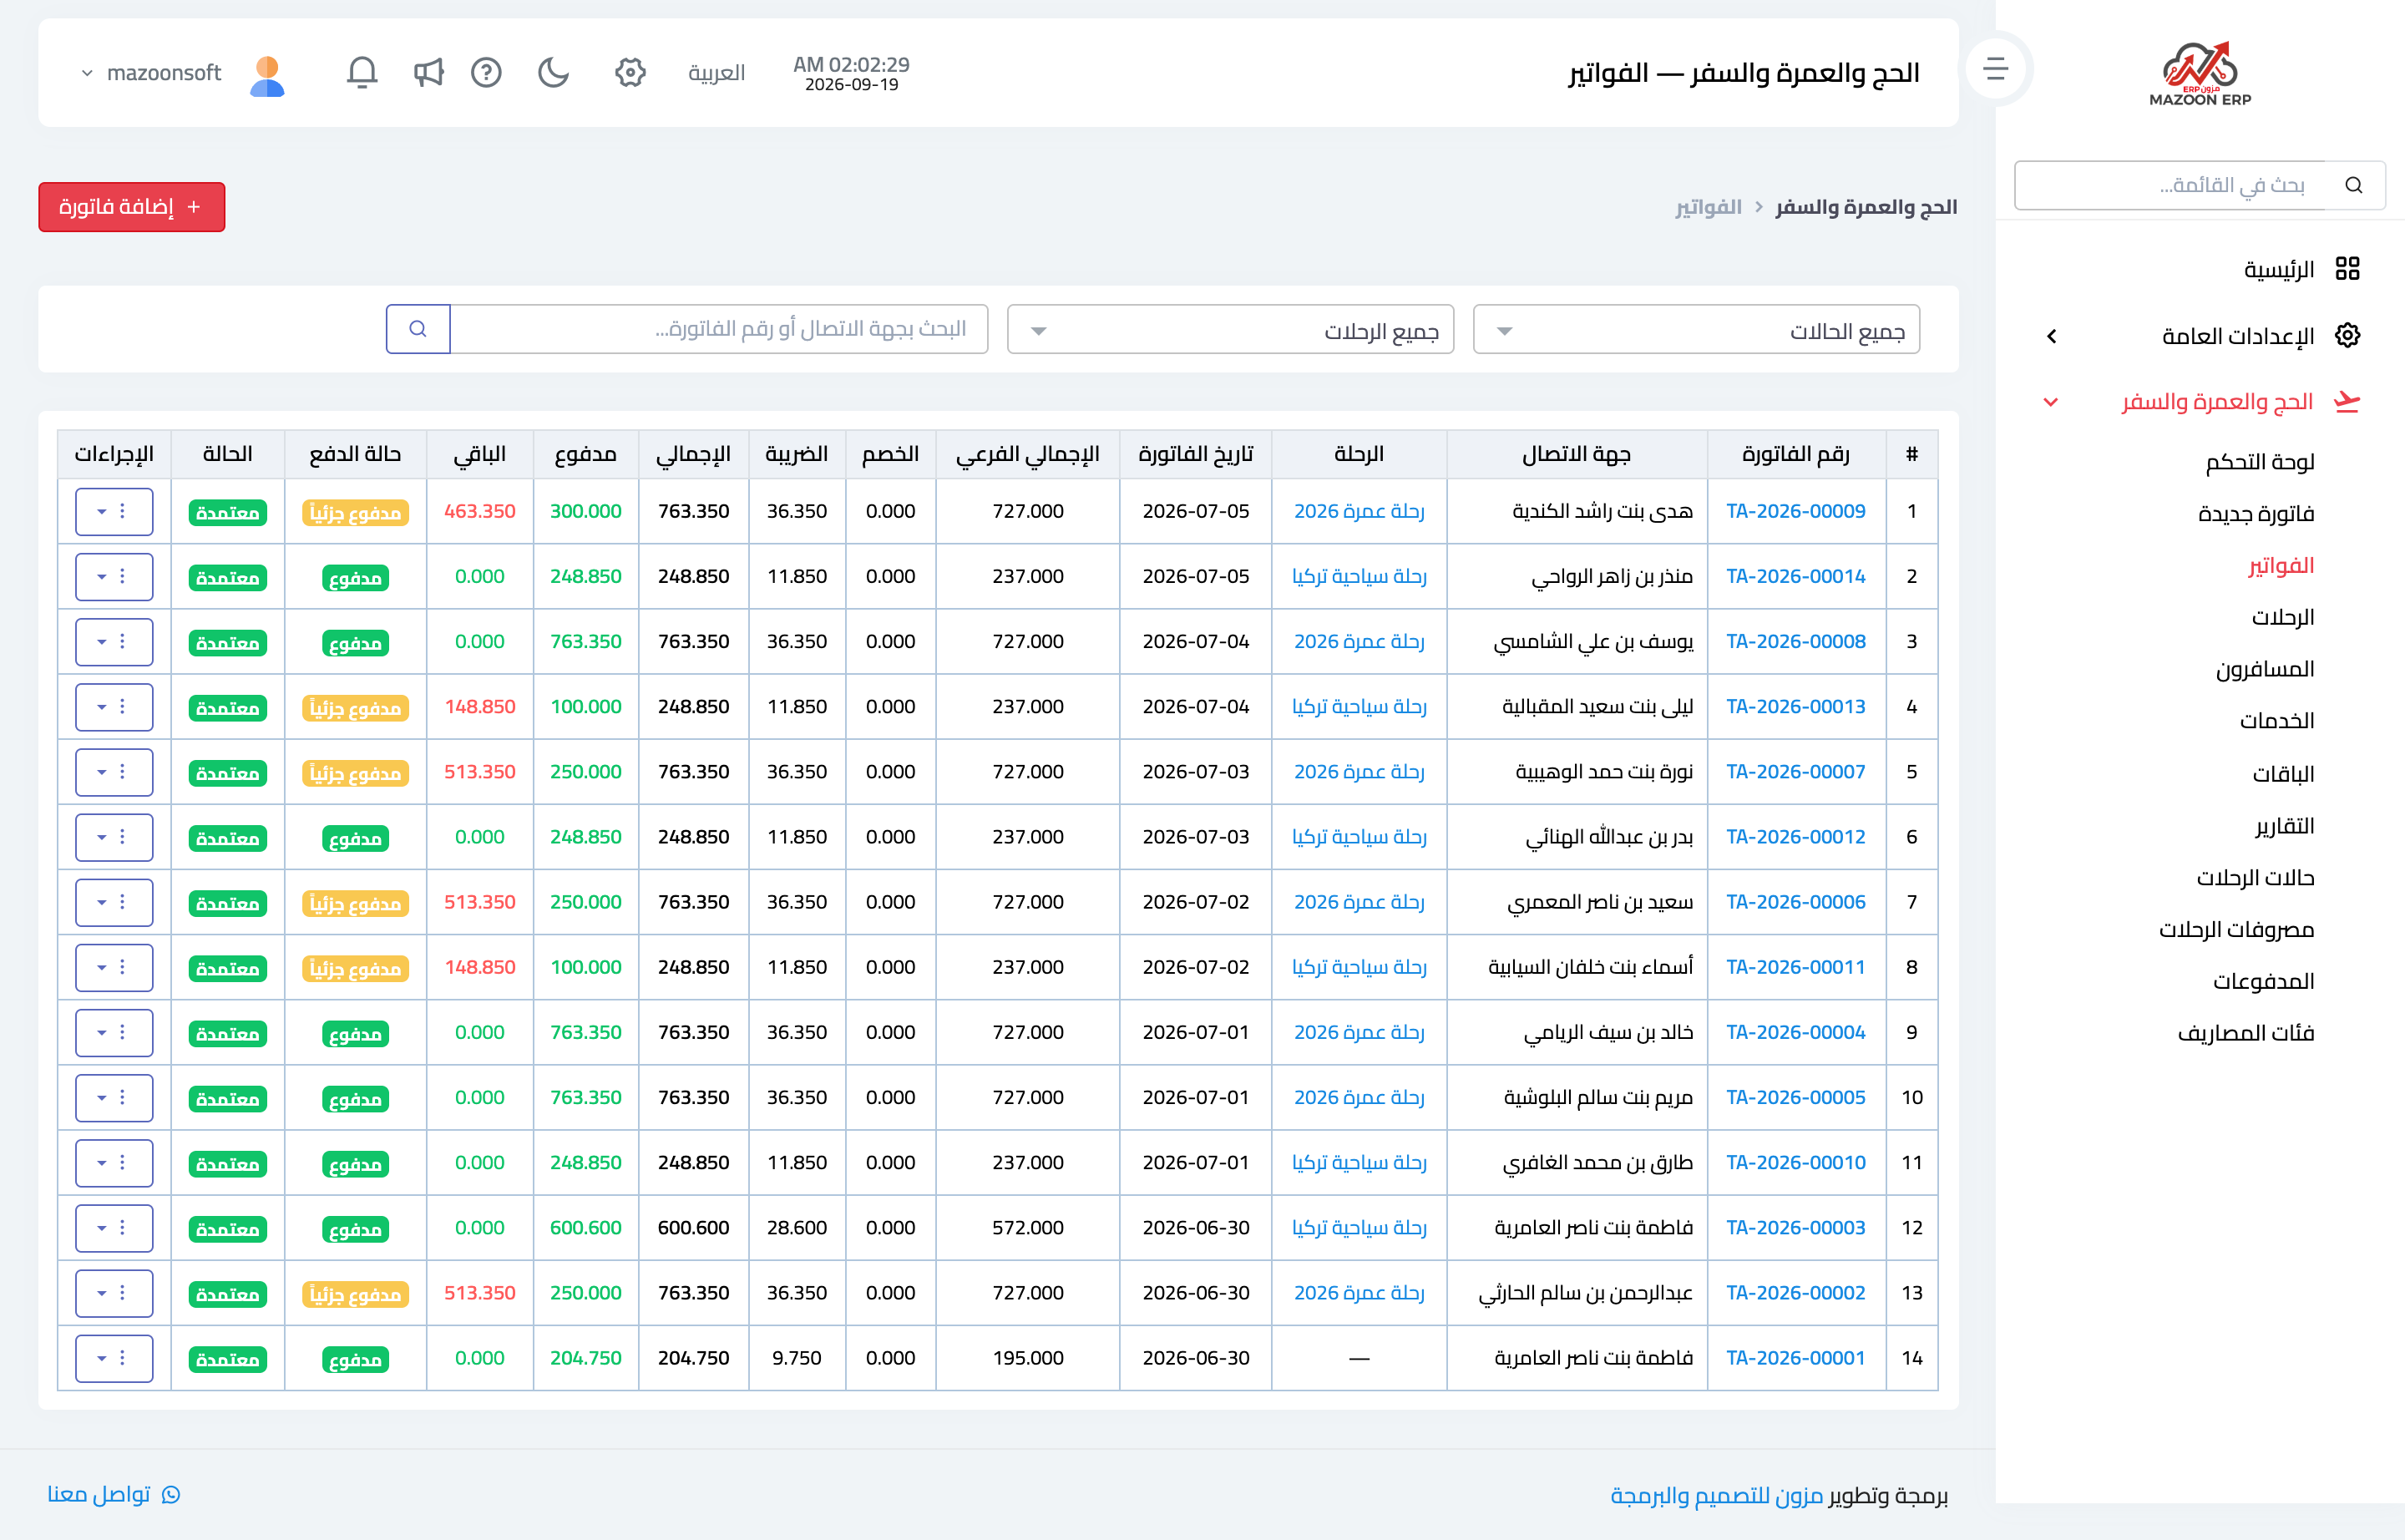This screenshot has width=2405, height=1540.
Task: Open فاتورة جديدة in sidebar
Action: coord(2256,514)
